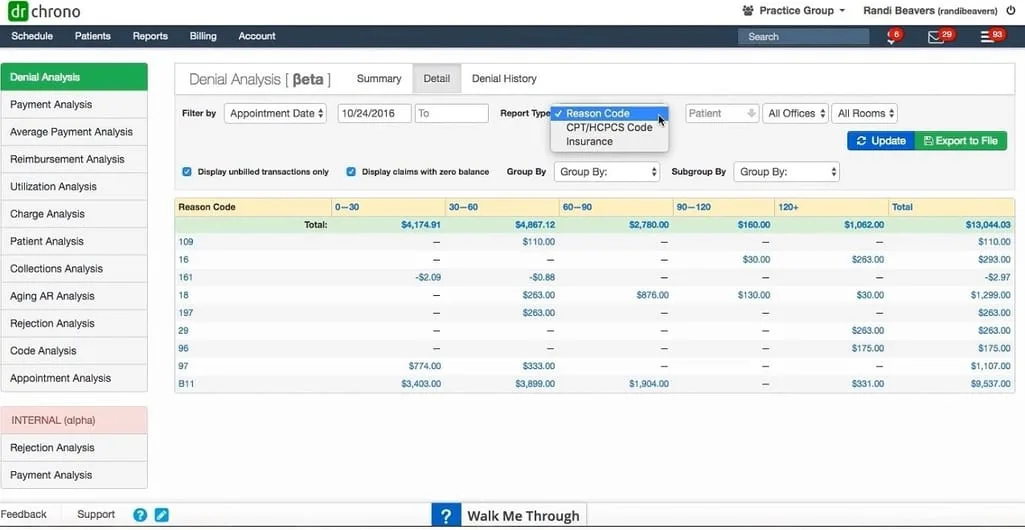The image size is (1025, 530).
Task: Open the All Rooms dropdown
Action: coord(864,113)
